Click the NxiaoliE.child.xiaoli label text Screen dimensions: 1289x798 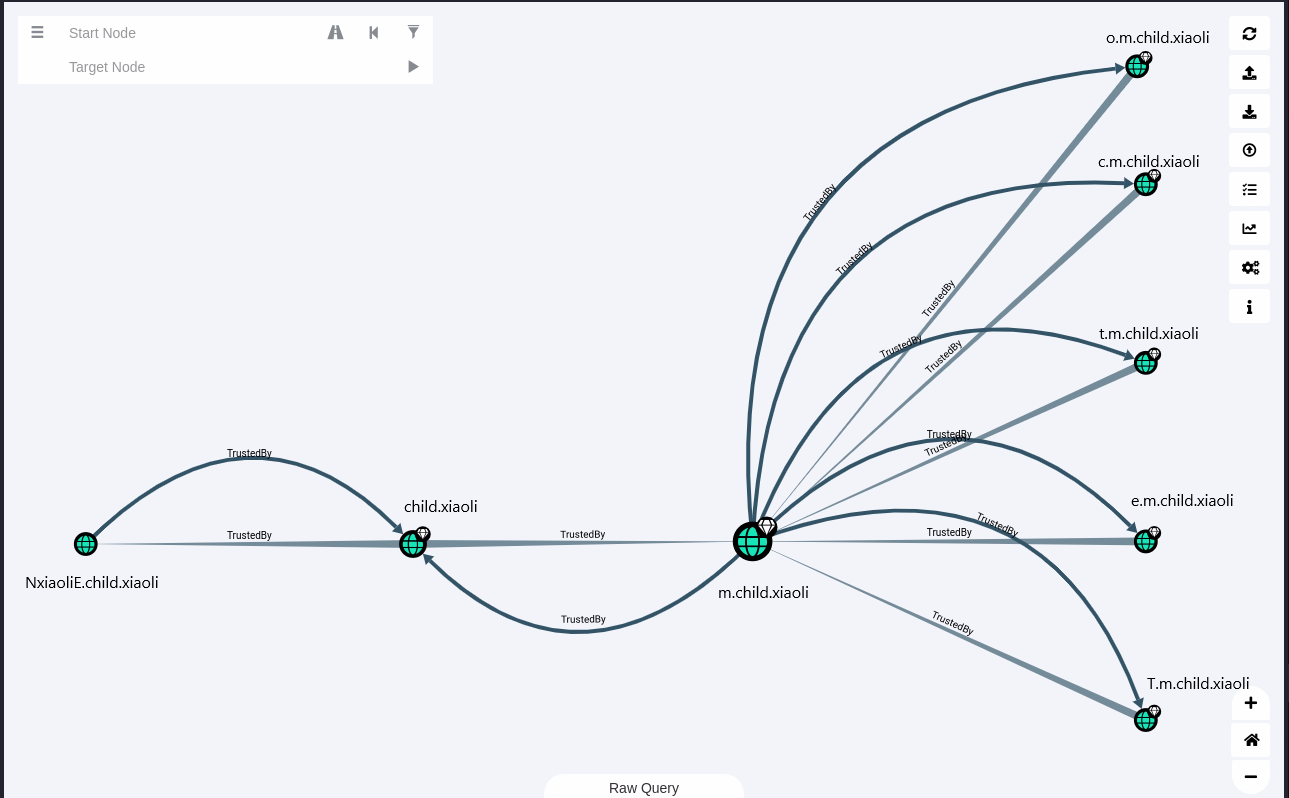pyautogui.click(x=92, y=582)
